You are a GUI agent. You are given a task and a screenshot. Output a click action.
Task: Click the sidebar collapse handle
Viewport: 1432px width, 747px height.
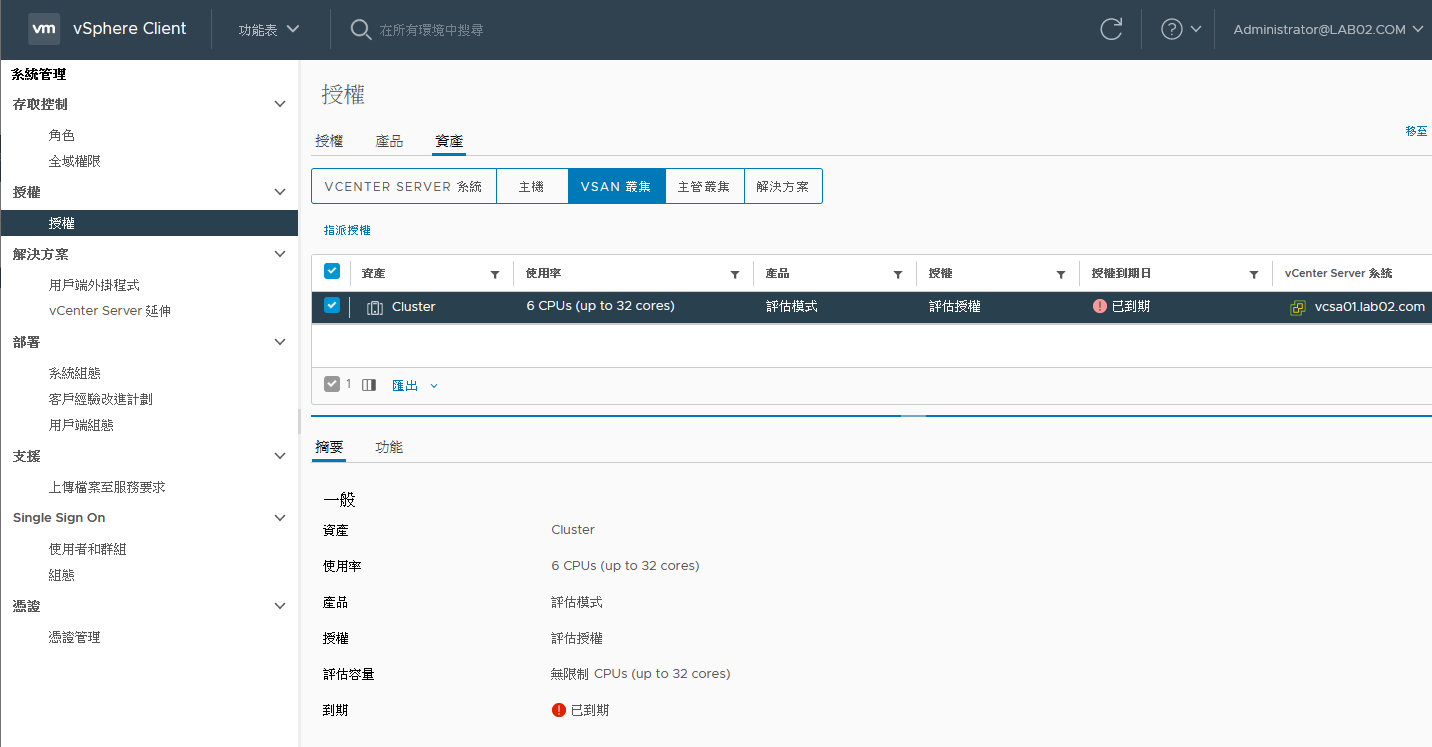click(300, 420)
